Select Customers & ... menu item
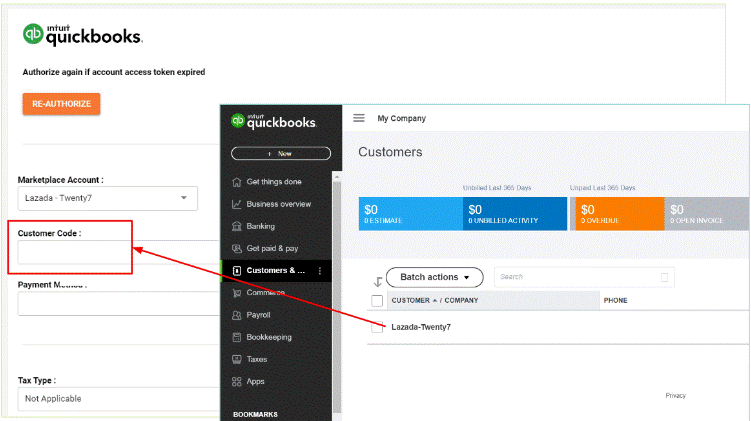751x421 pixels. click(275, 271)
